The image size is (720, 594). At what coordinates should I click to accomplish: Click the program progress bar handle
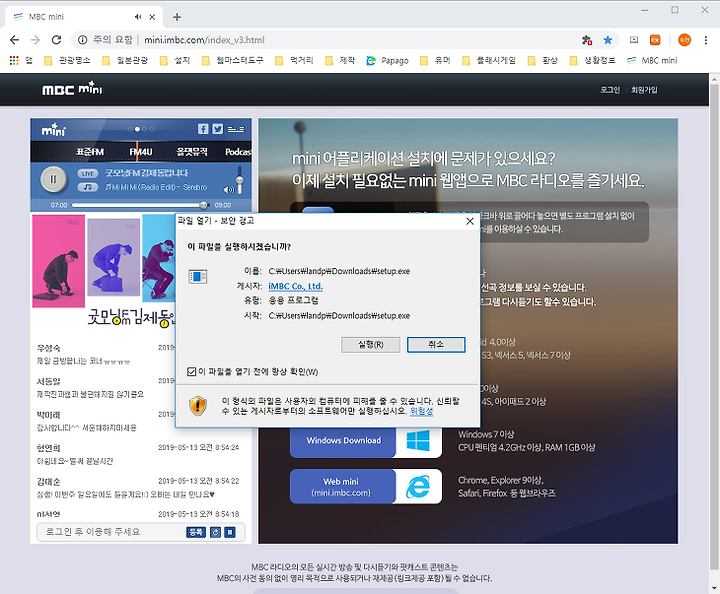point(203,205)
